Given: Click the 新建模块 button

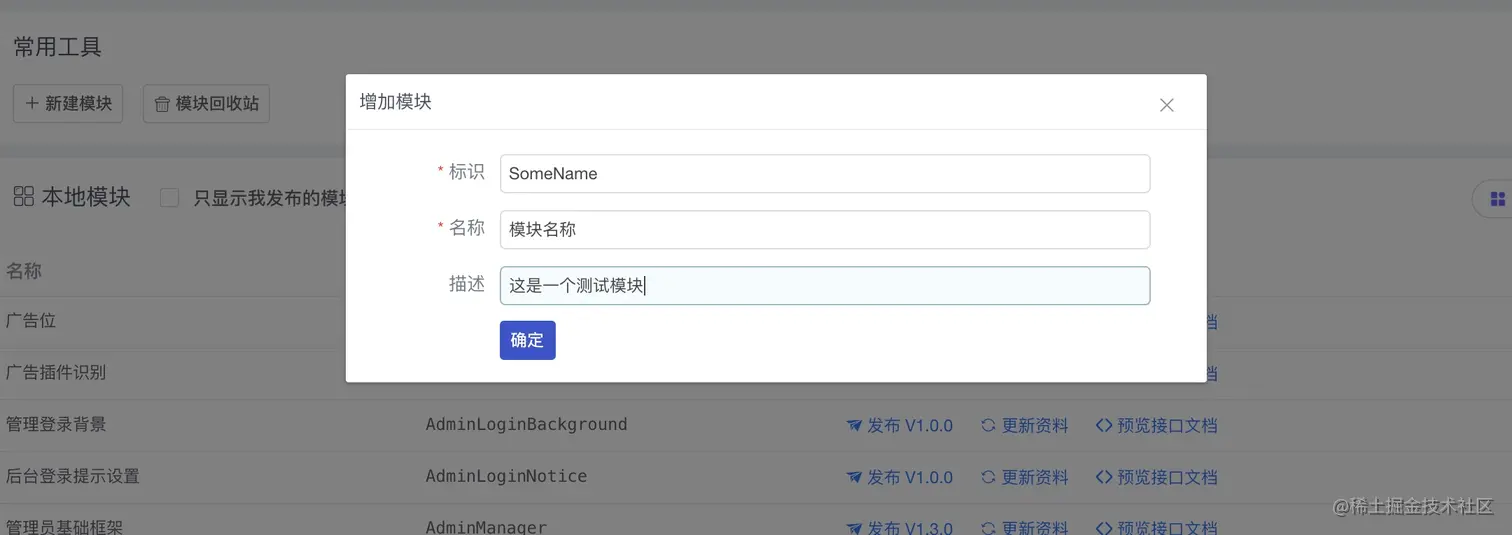Looking at the screenshot, I should point(68,103).
